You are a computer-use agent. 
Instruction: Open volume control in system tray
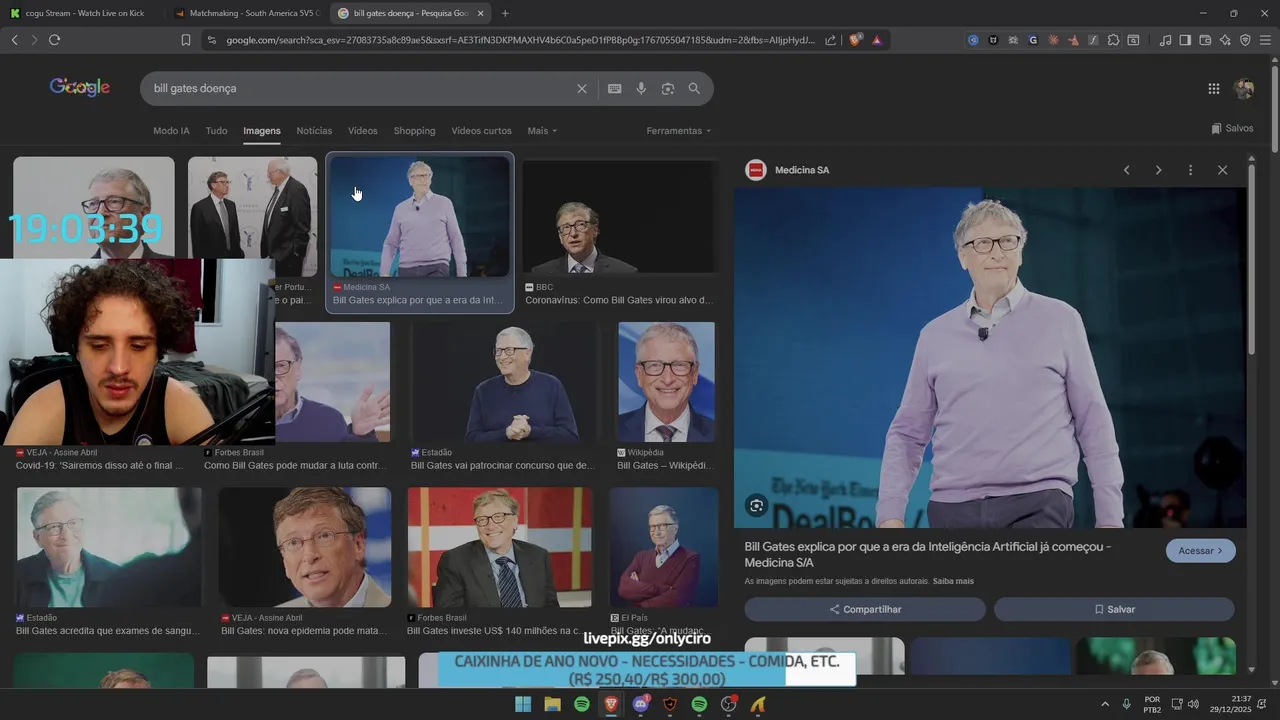(x=1193, y=704)
